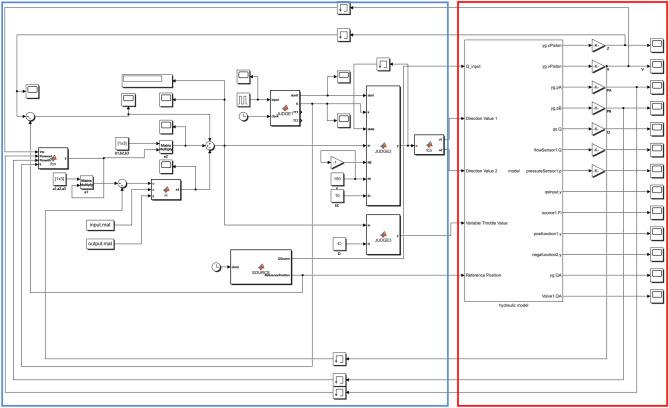Click the clock block feeding SOURCE
669x408 pixels.
[x=215, y=265]
